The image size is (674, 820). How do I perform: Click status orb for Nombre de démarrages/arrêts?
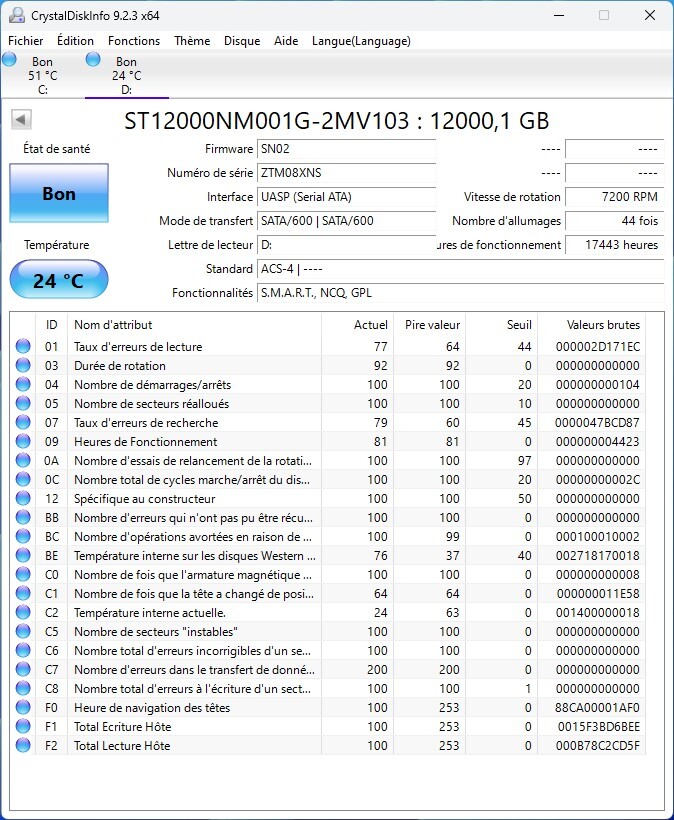tap(23, 384)
